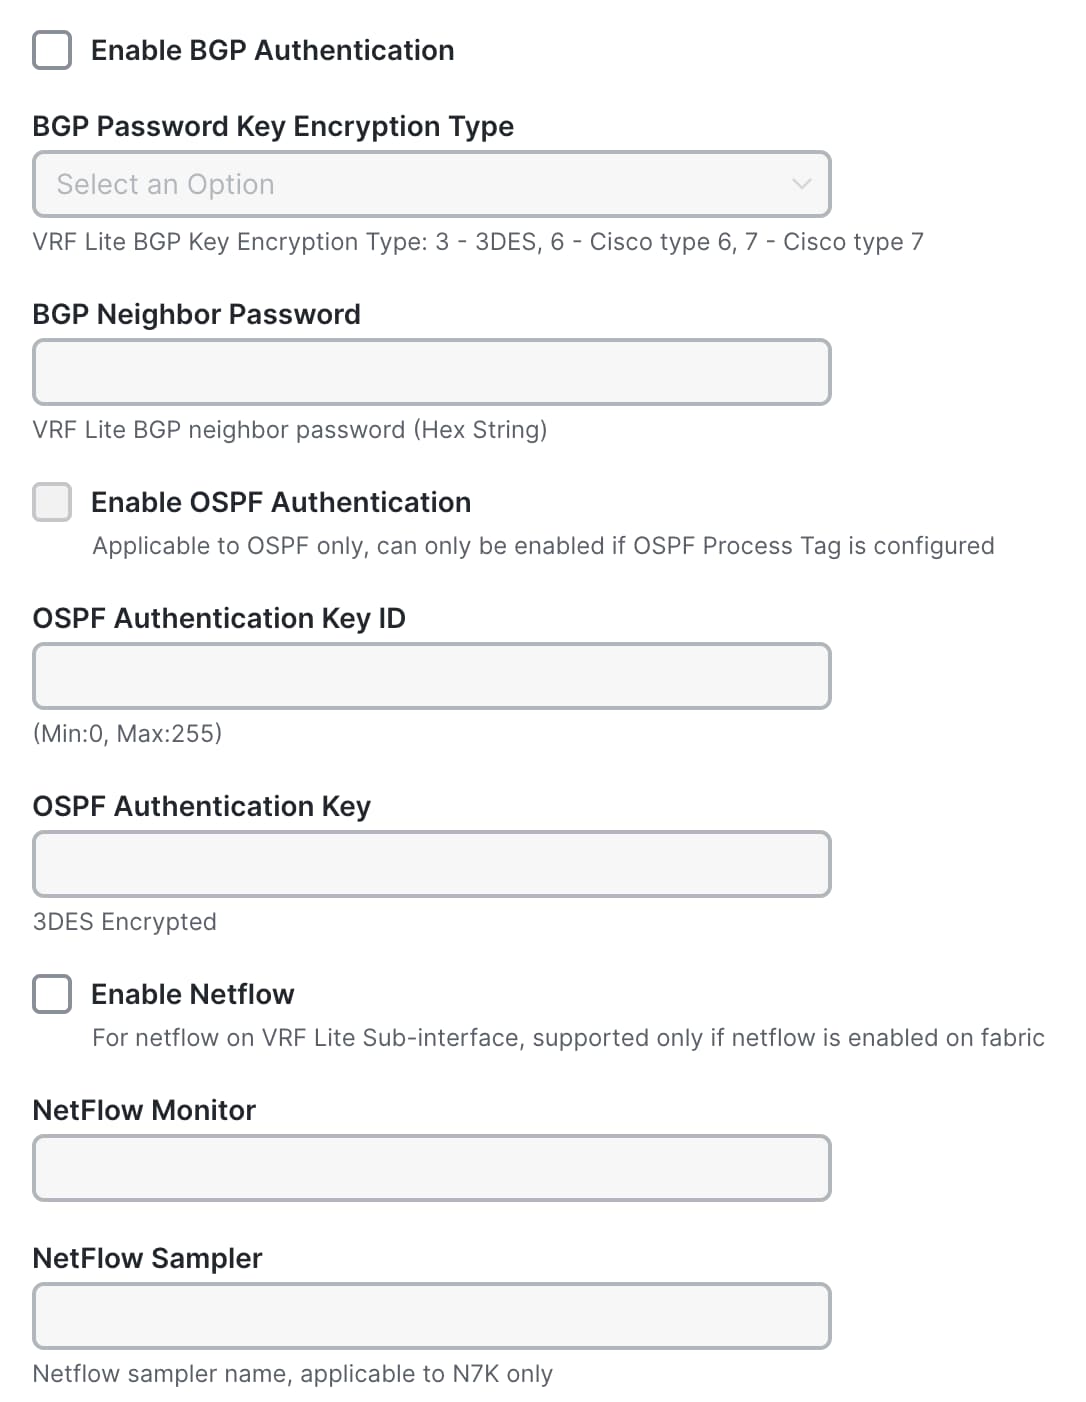Click the "Enable Netflow" label text
This screenshot has width=1086, height=1402.
click(x=192, y=994)
